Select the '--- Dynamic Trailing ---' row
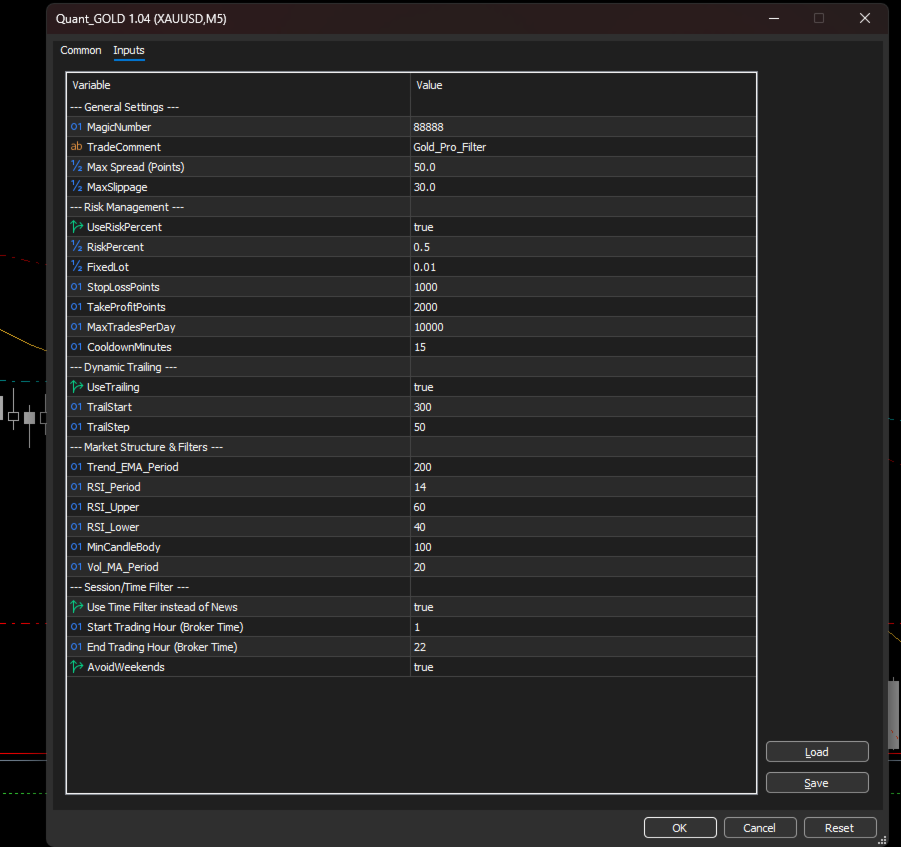The width and height of the screenshot is (901, 847). click(x=411, y=367)
